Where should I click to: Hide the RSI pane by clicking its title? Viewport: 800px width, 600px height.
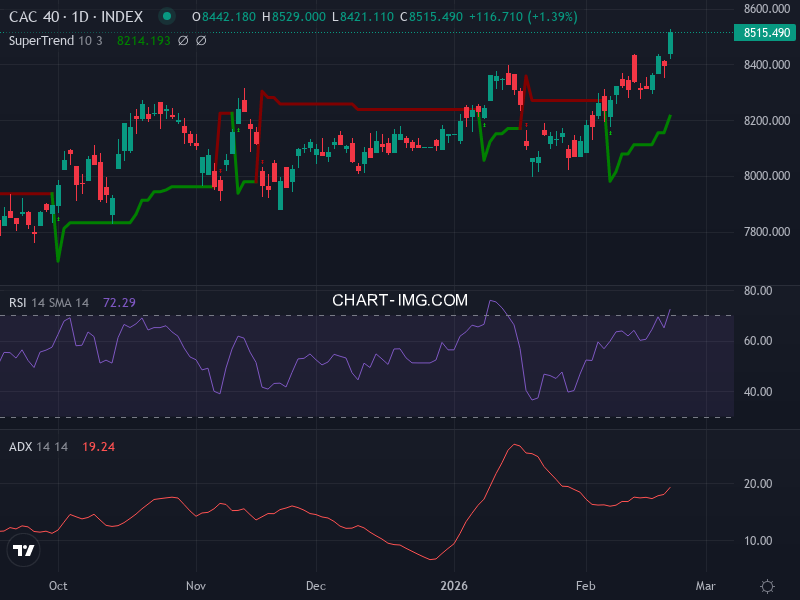tap(40, 300)
